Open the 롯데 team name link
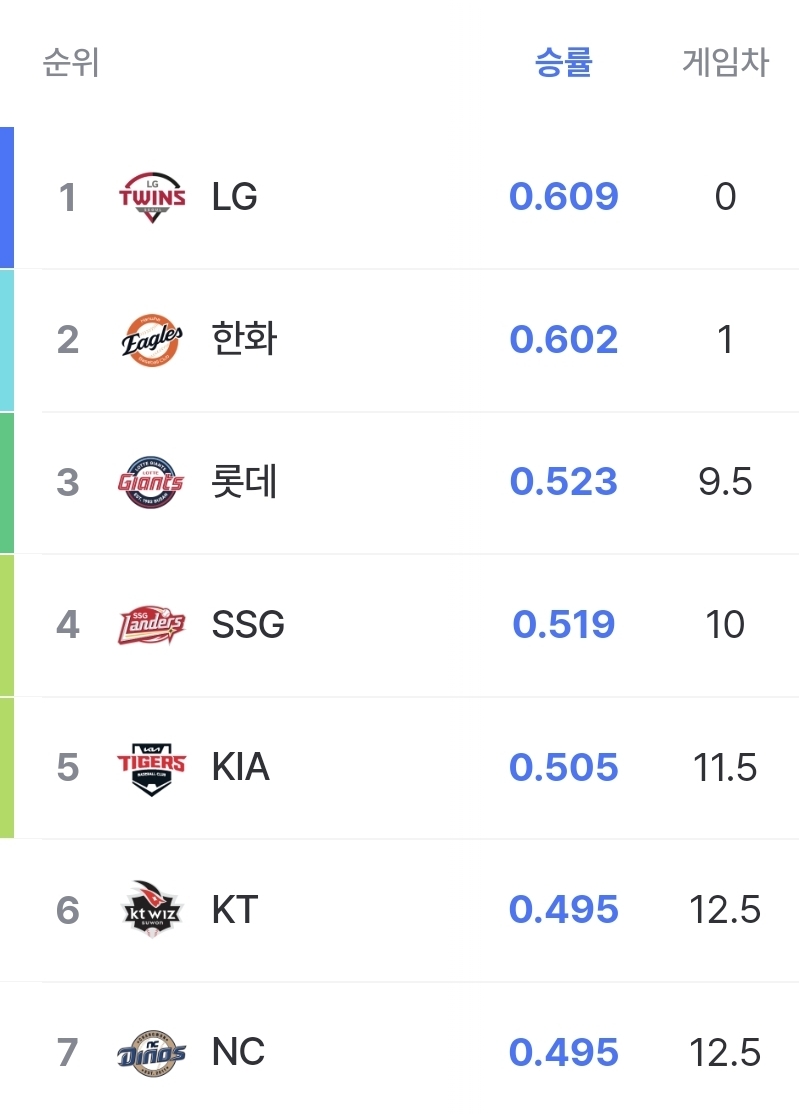This screenshot has height=1114, width=799. 244,482
